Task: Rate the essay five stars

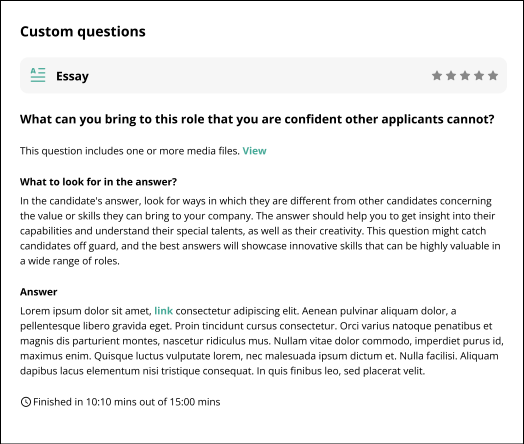Action: [493, 76]
